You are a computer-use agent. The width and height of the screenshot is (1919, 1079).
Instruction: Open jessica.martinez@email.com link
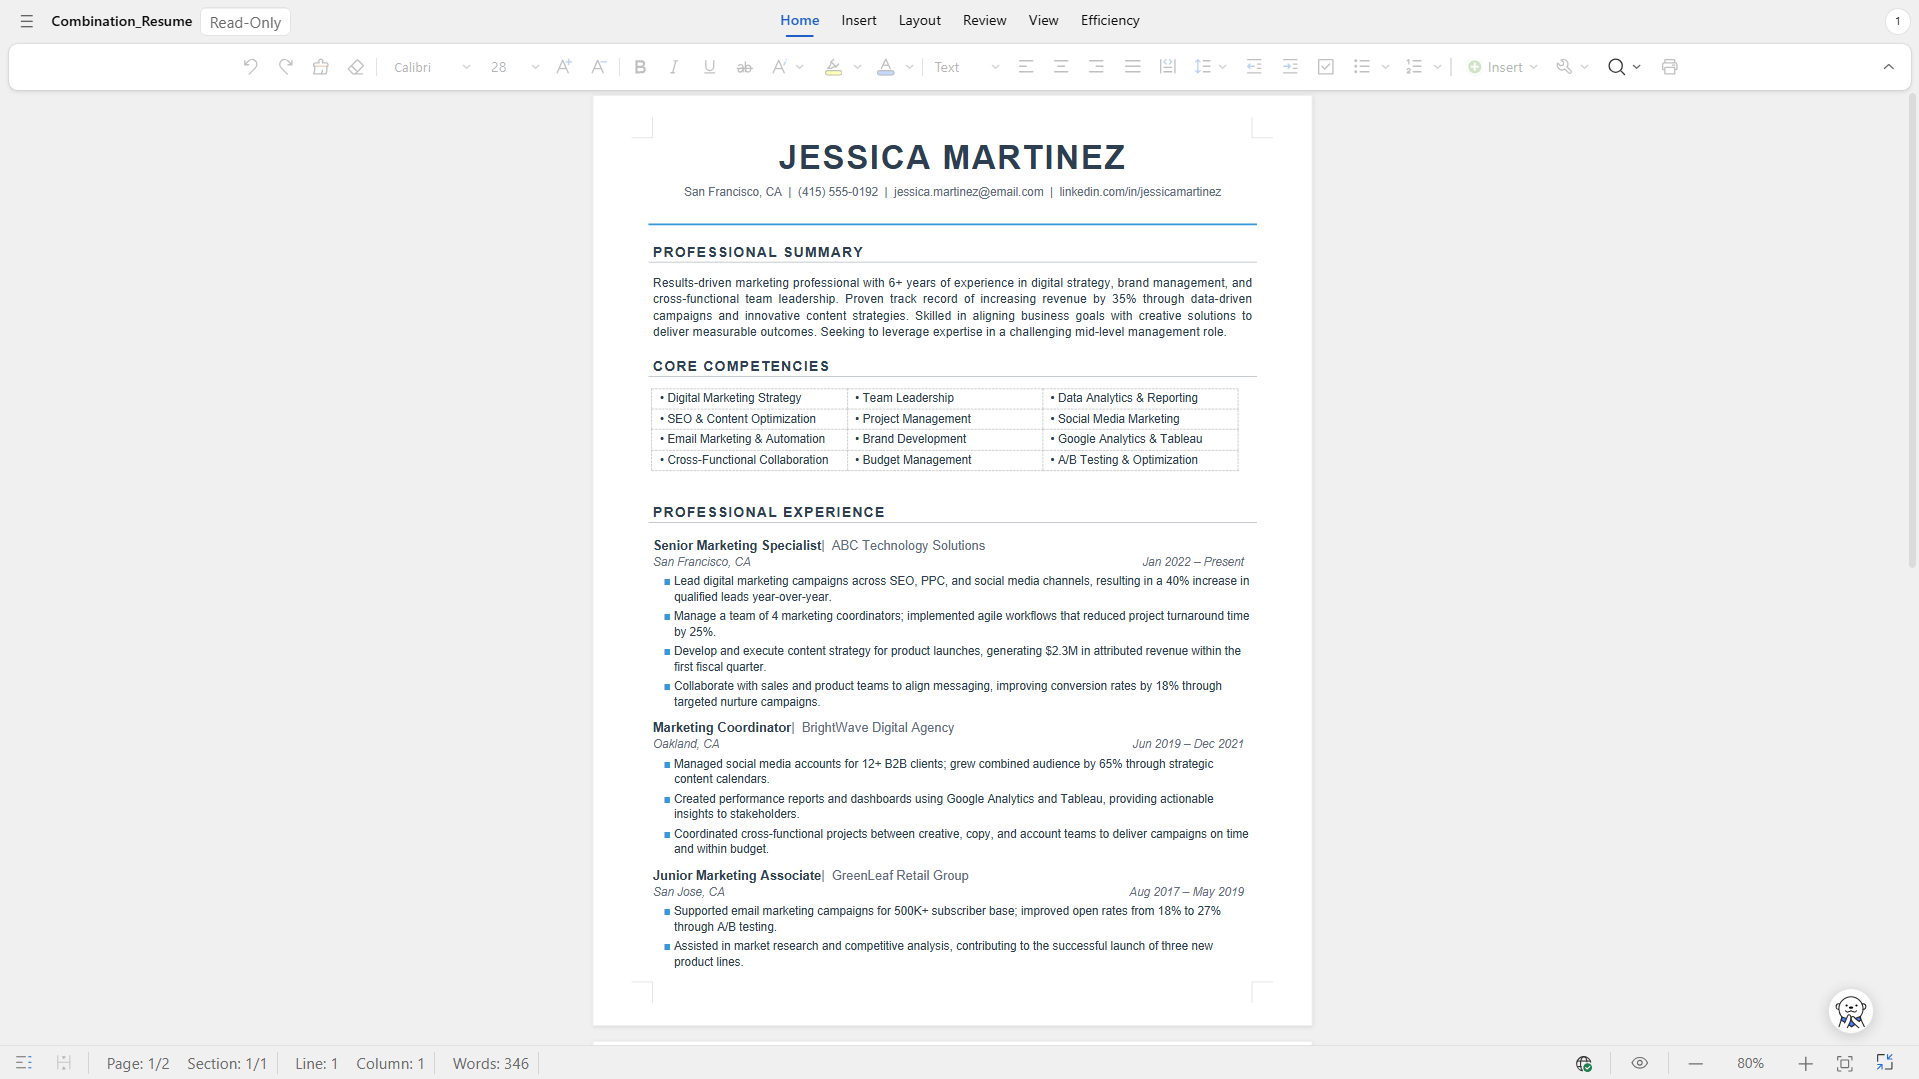point(968,192)
